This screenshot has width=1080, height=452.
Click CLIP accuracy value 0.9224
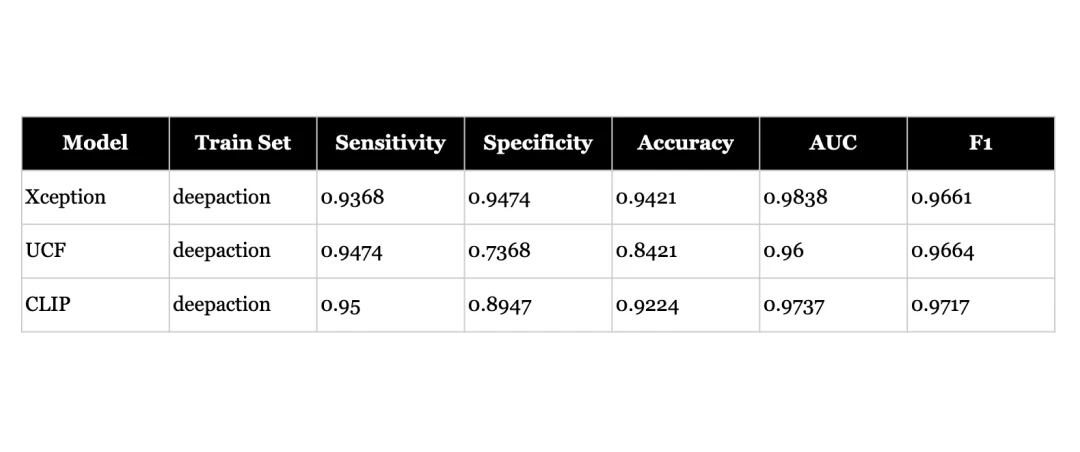(647, 305)
